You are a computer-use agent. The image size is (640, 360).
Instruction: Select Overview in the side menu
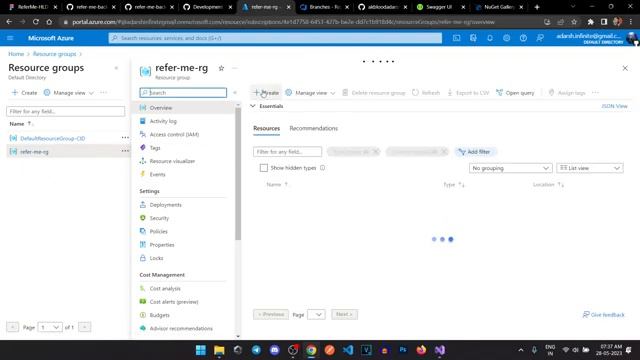pyautogui.click(x=160, y=108)
